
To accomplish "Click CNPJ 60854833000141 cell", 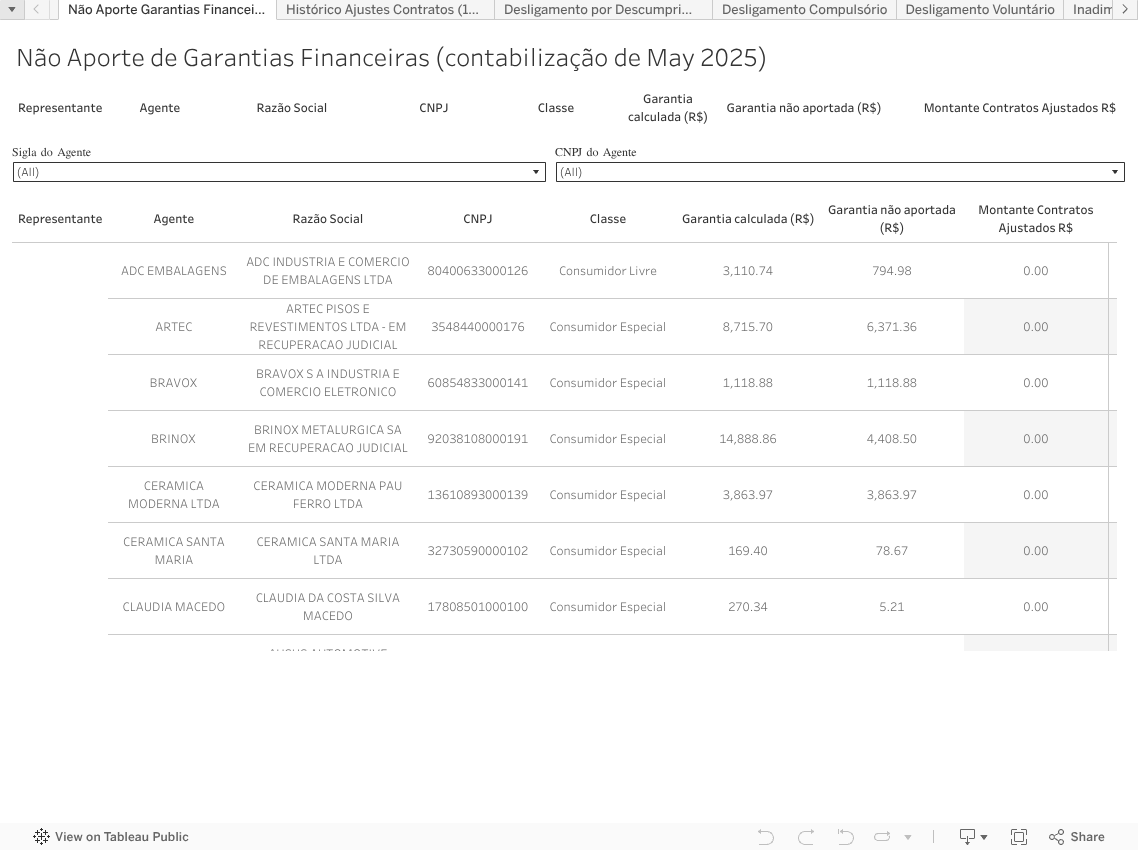I will point(478,383).
